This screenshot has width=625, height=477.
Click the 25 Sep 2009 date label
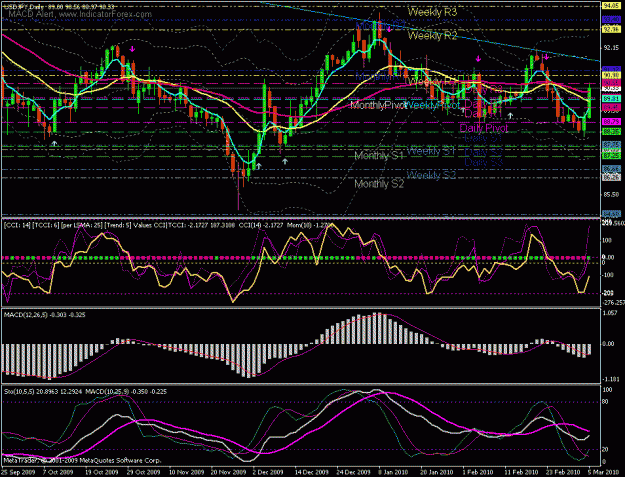point(17,472)
